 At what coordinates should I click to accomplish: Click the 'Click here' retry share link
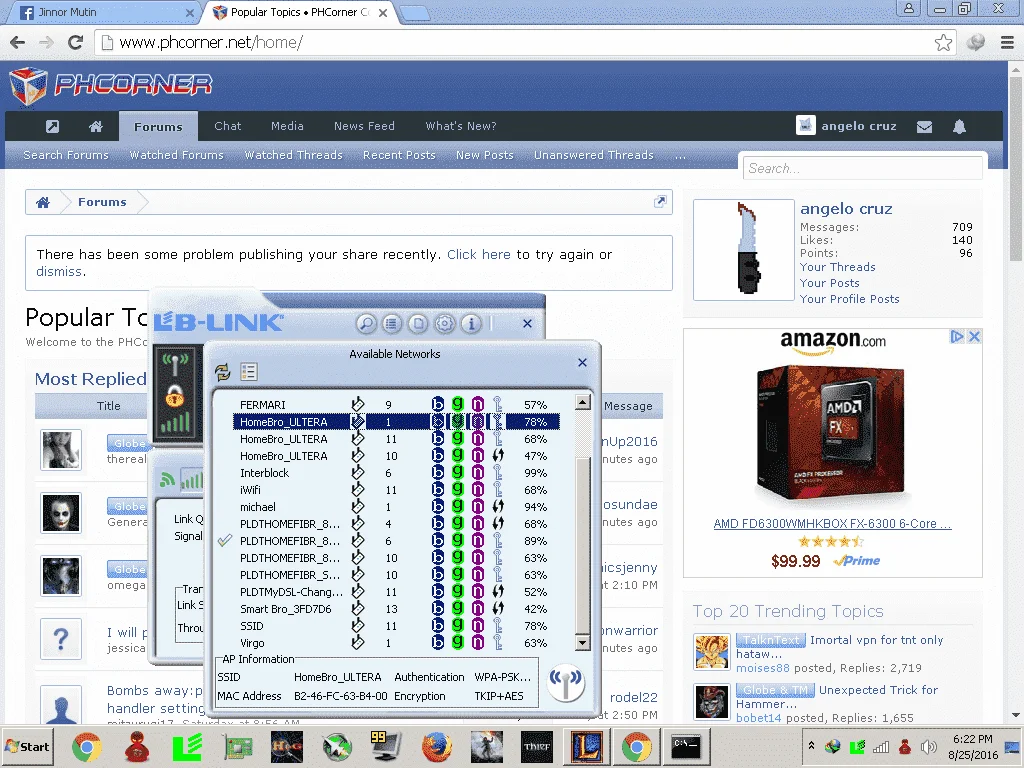coord(479,255)
